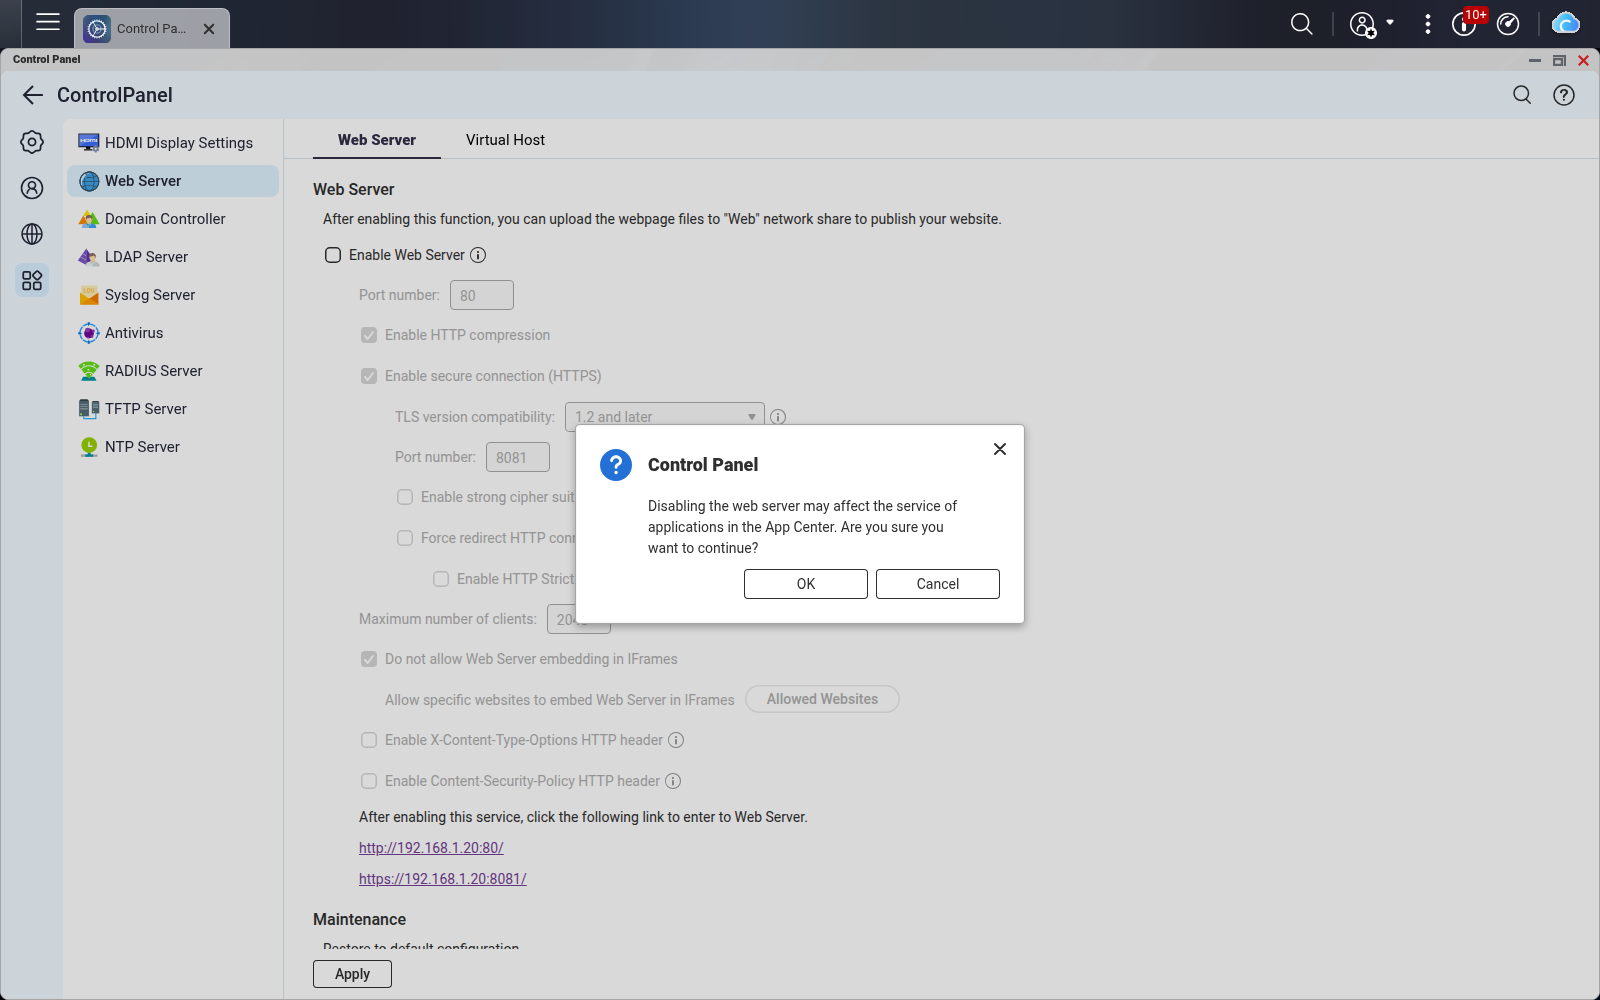Open the main hamburger menu
The height and width of the screenshot is (1000, 1600).
point(48,22)
